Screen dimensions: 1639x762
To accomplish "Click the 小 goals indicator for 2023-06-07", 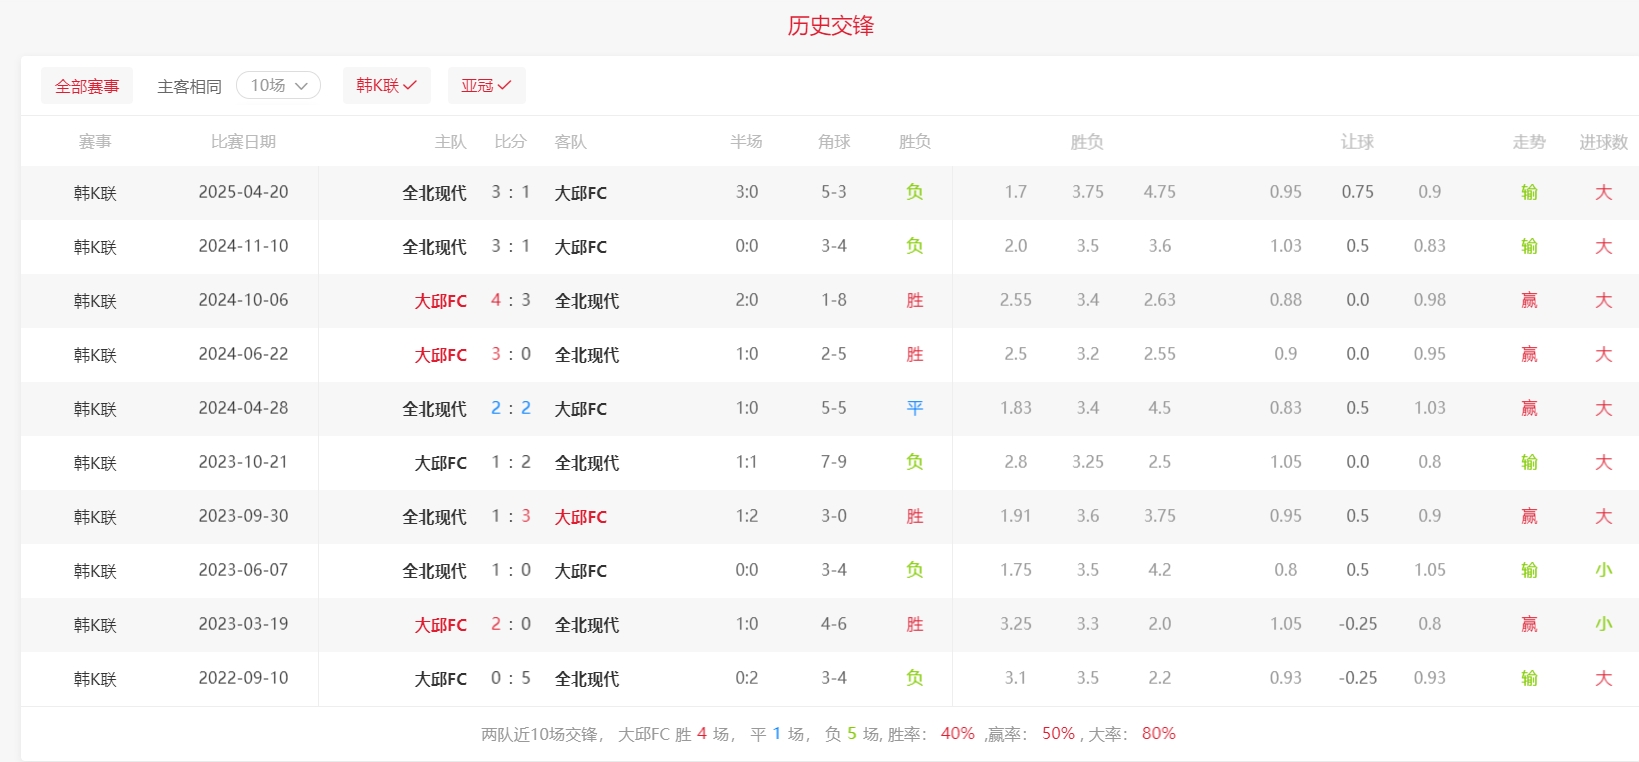I will point(1603,570).
